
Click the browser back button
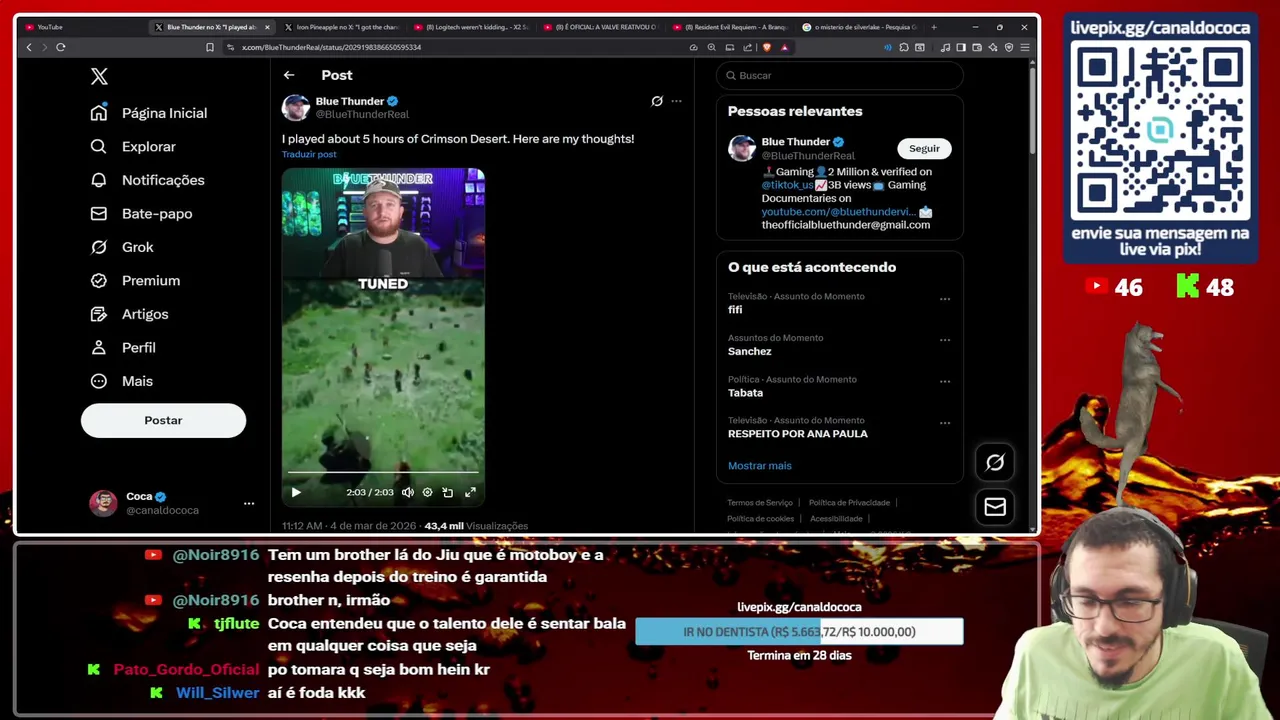point(29,47)
